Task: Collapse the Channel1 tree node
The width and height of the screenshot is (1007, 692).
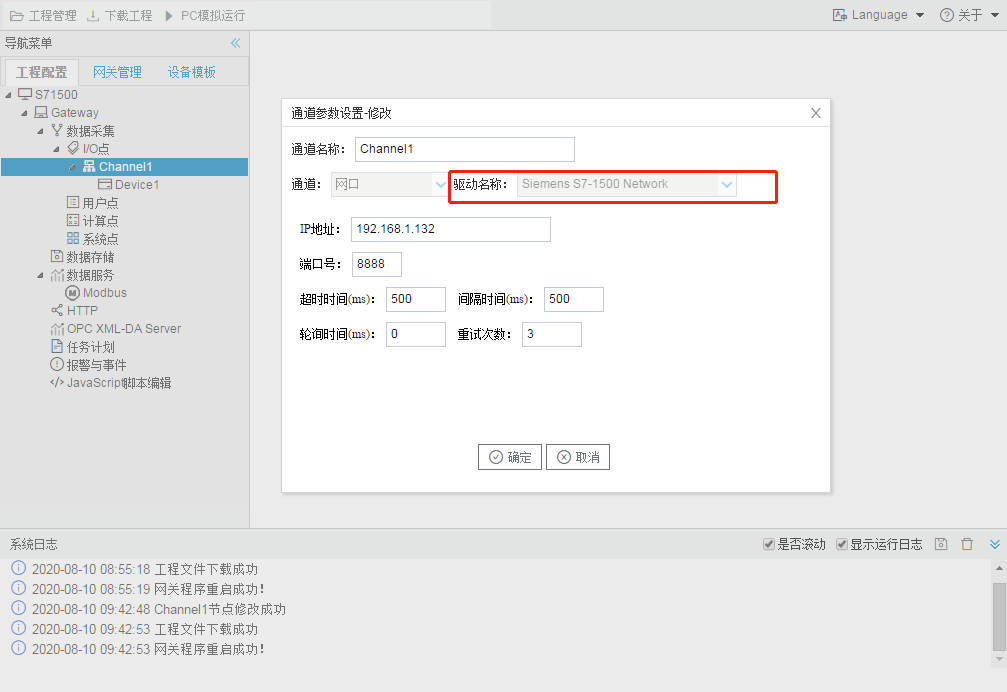Action: [x=73, y=167]
